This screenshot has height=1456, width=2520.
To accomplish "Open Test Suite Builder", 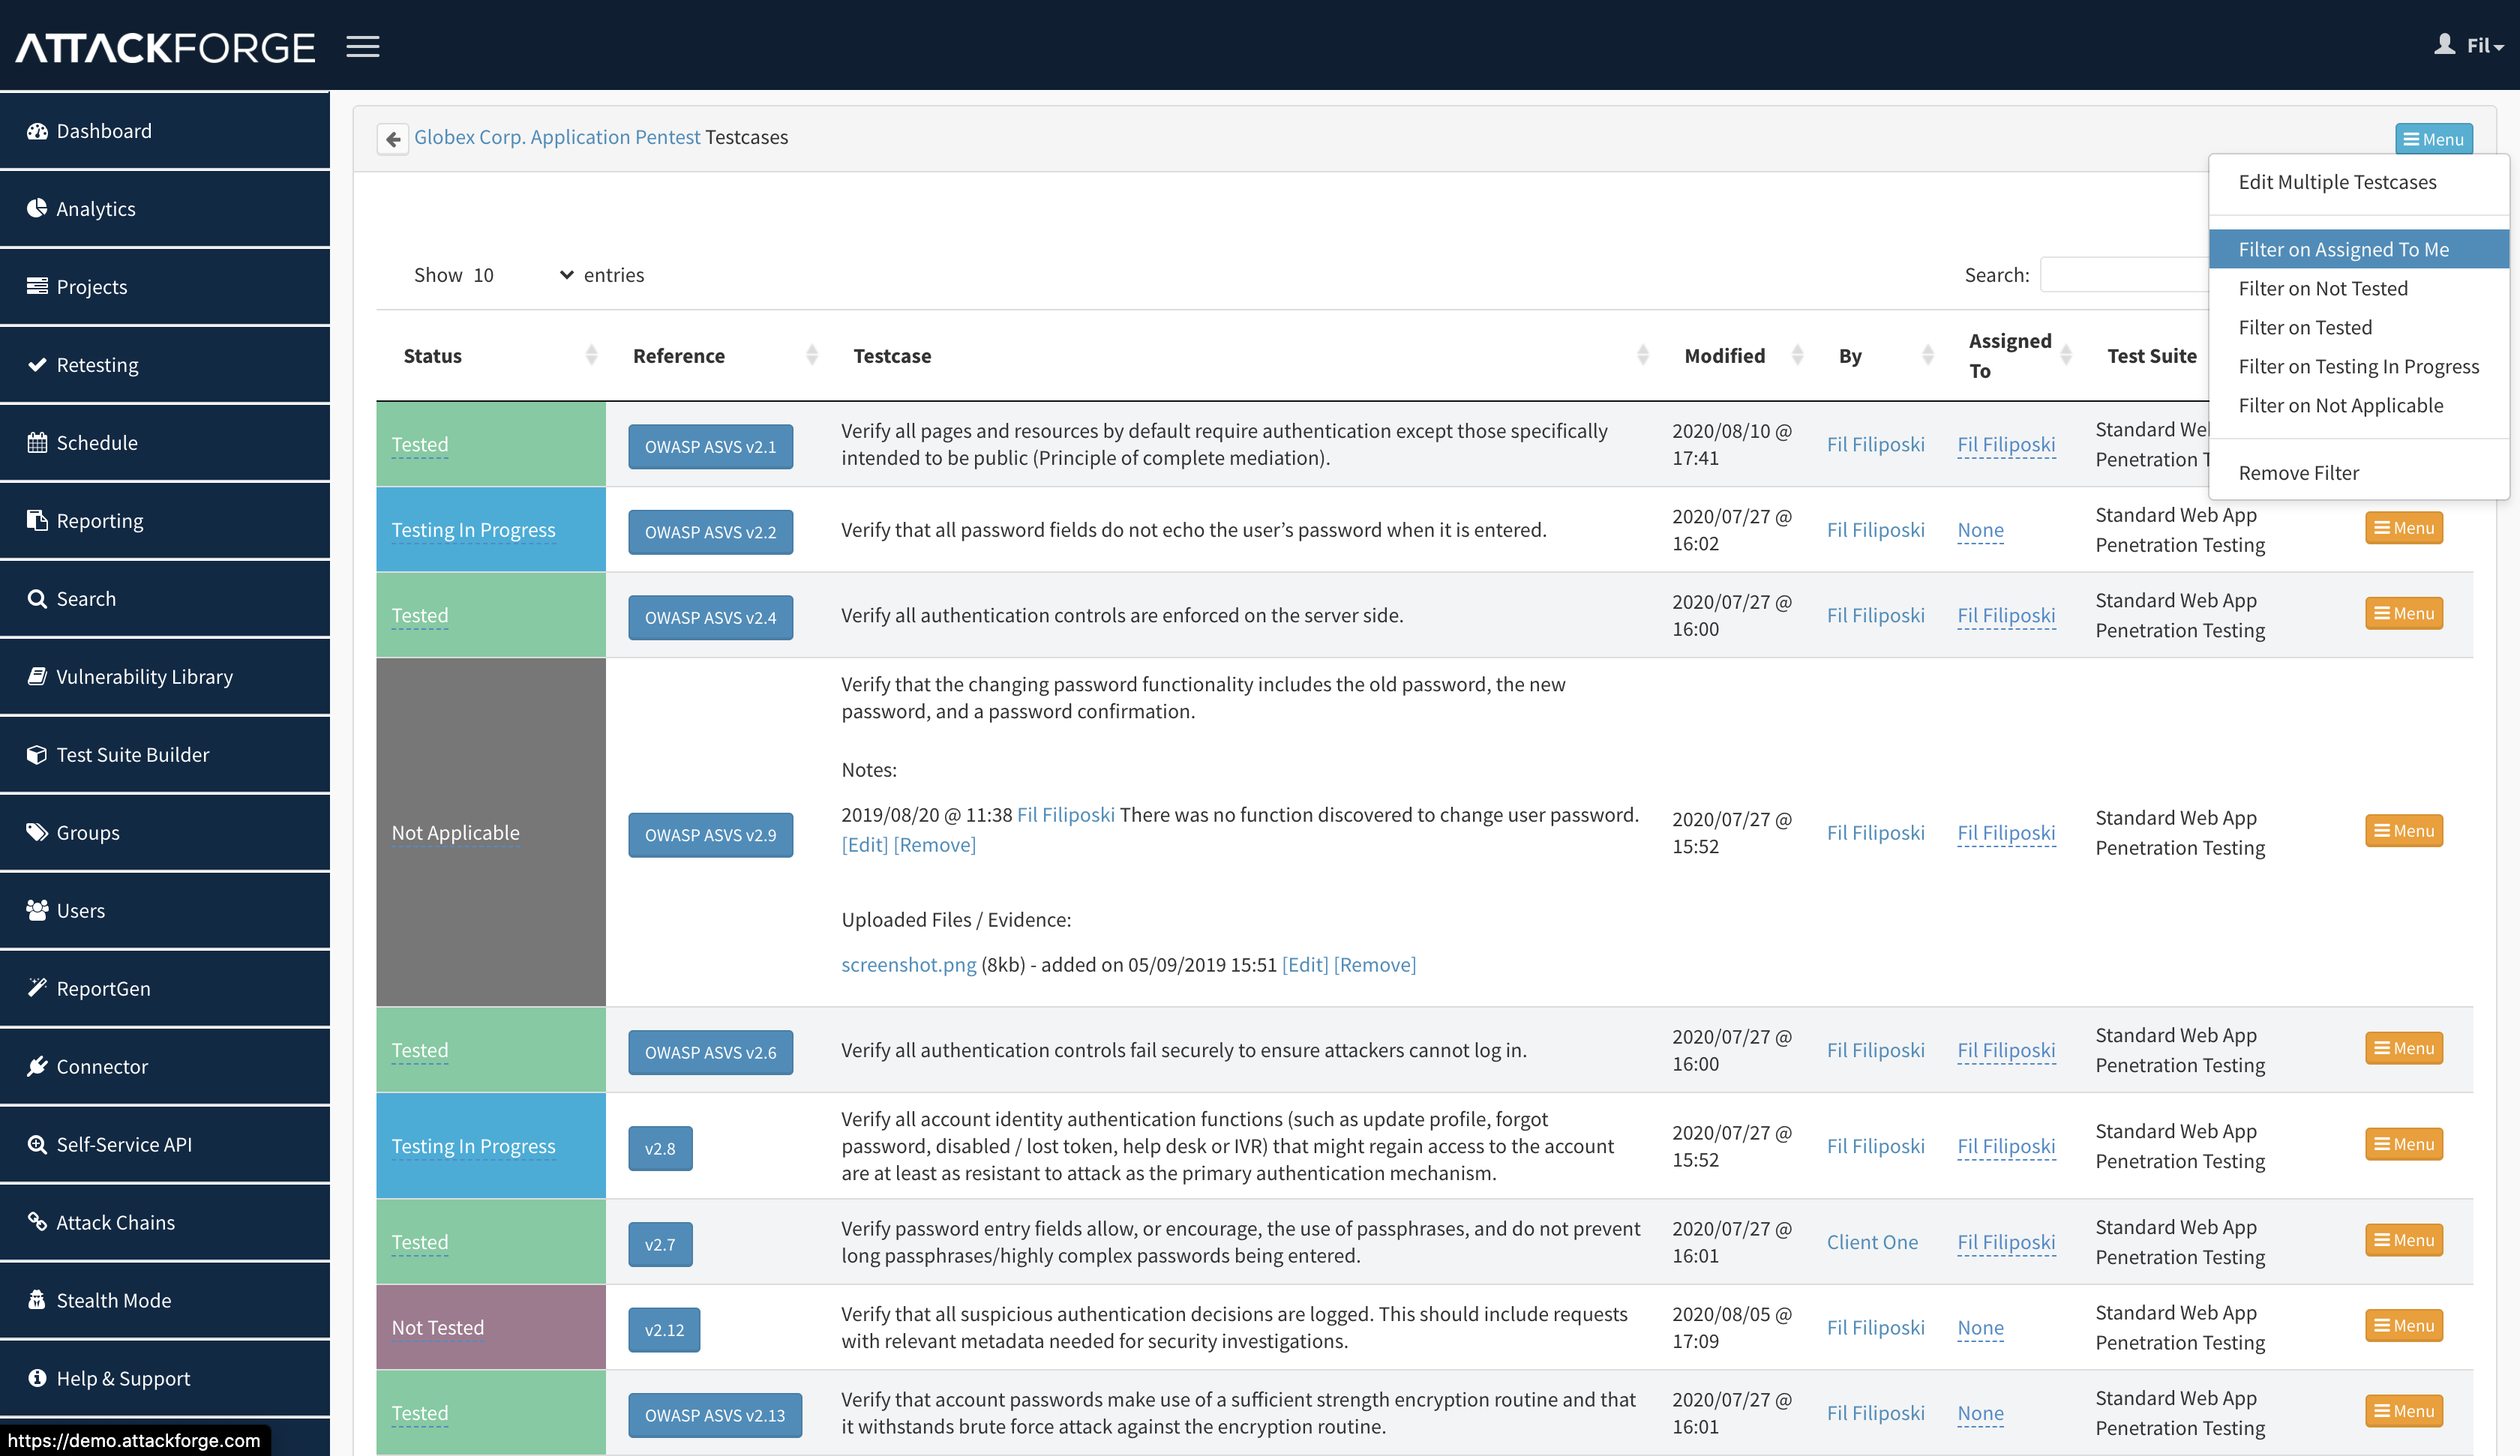I will point(165,755).
